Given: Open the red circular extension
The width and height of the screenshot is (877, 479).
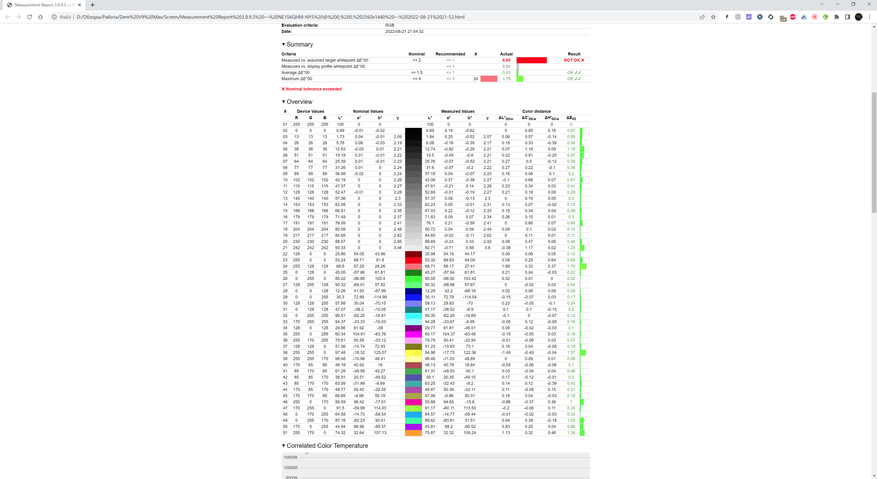Looking at the screenshot, I should (793, 17).
